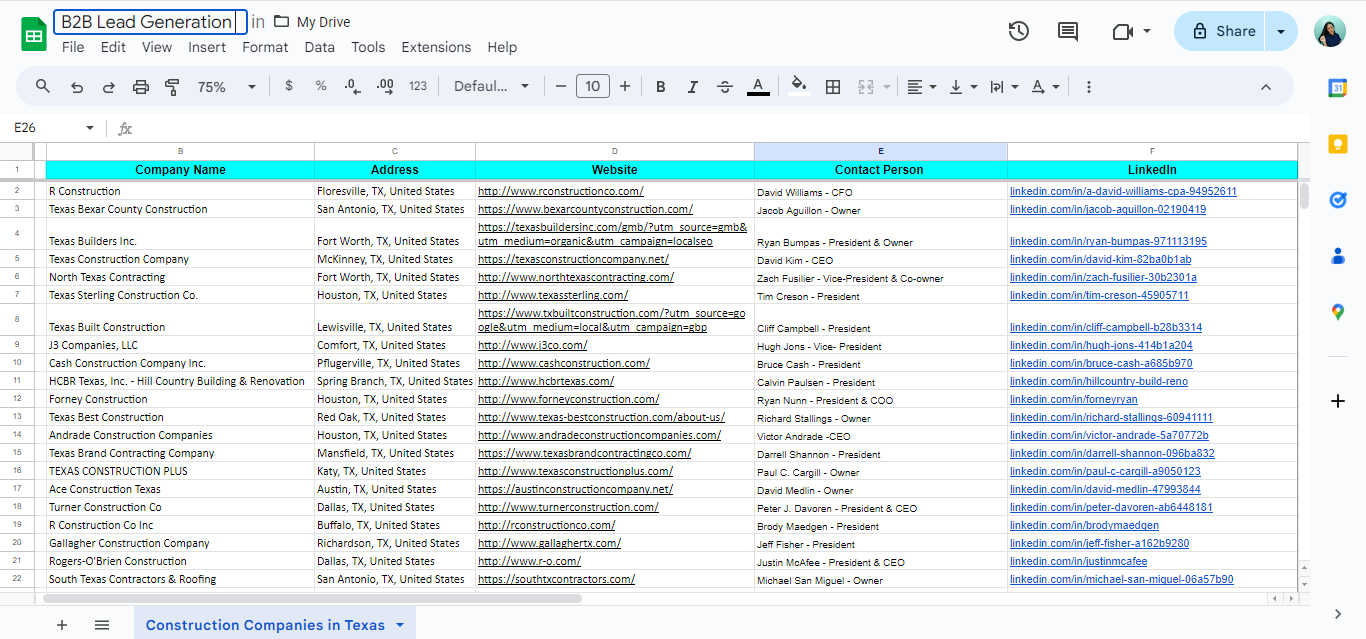Open the texassterling.com website link
This screenshot has width=1366, height=639.
[553, 295]
